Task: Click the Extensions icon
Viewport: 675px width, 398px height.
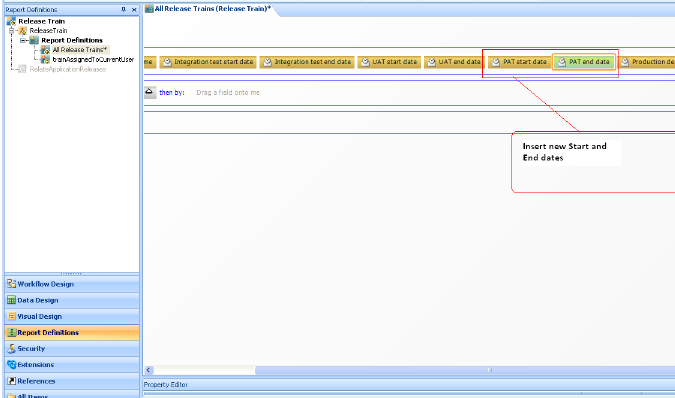Action: pyautogui.click(x=12, y=365)
